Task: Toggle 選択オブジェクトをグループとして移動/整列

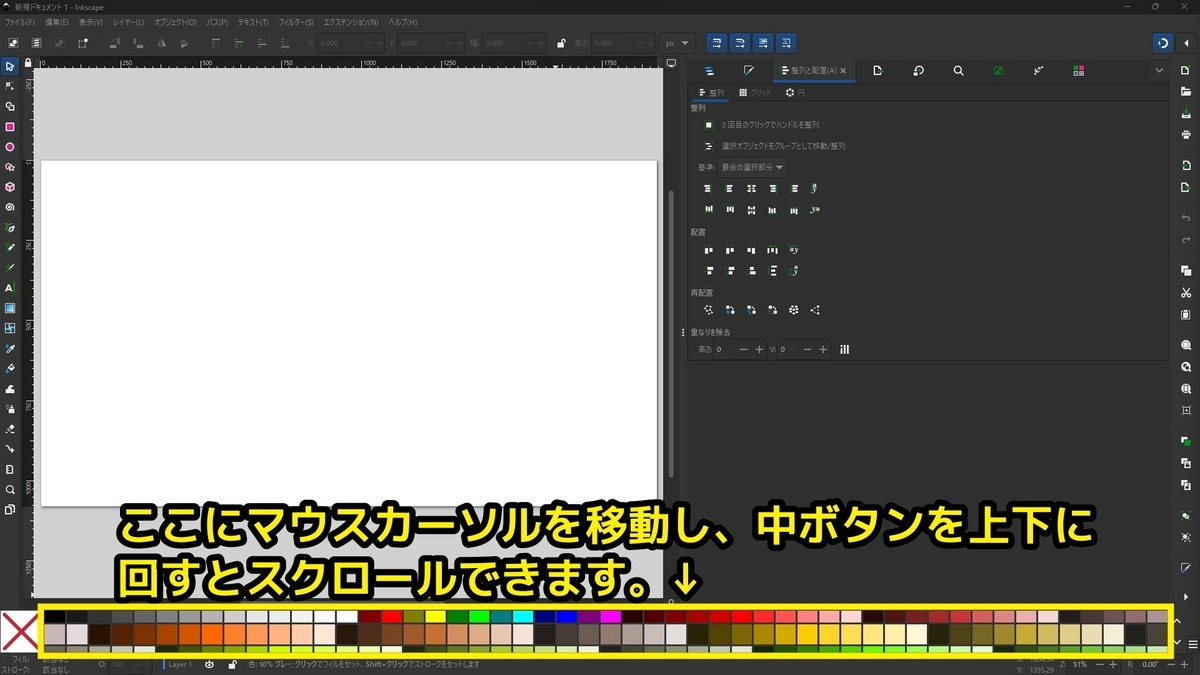Action: [x=706, y=146]
